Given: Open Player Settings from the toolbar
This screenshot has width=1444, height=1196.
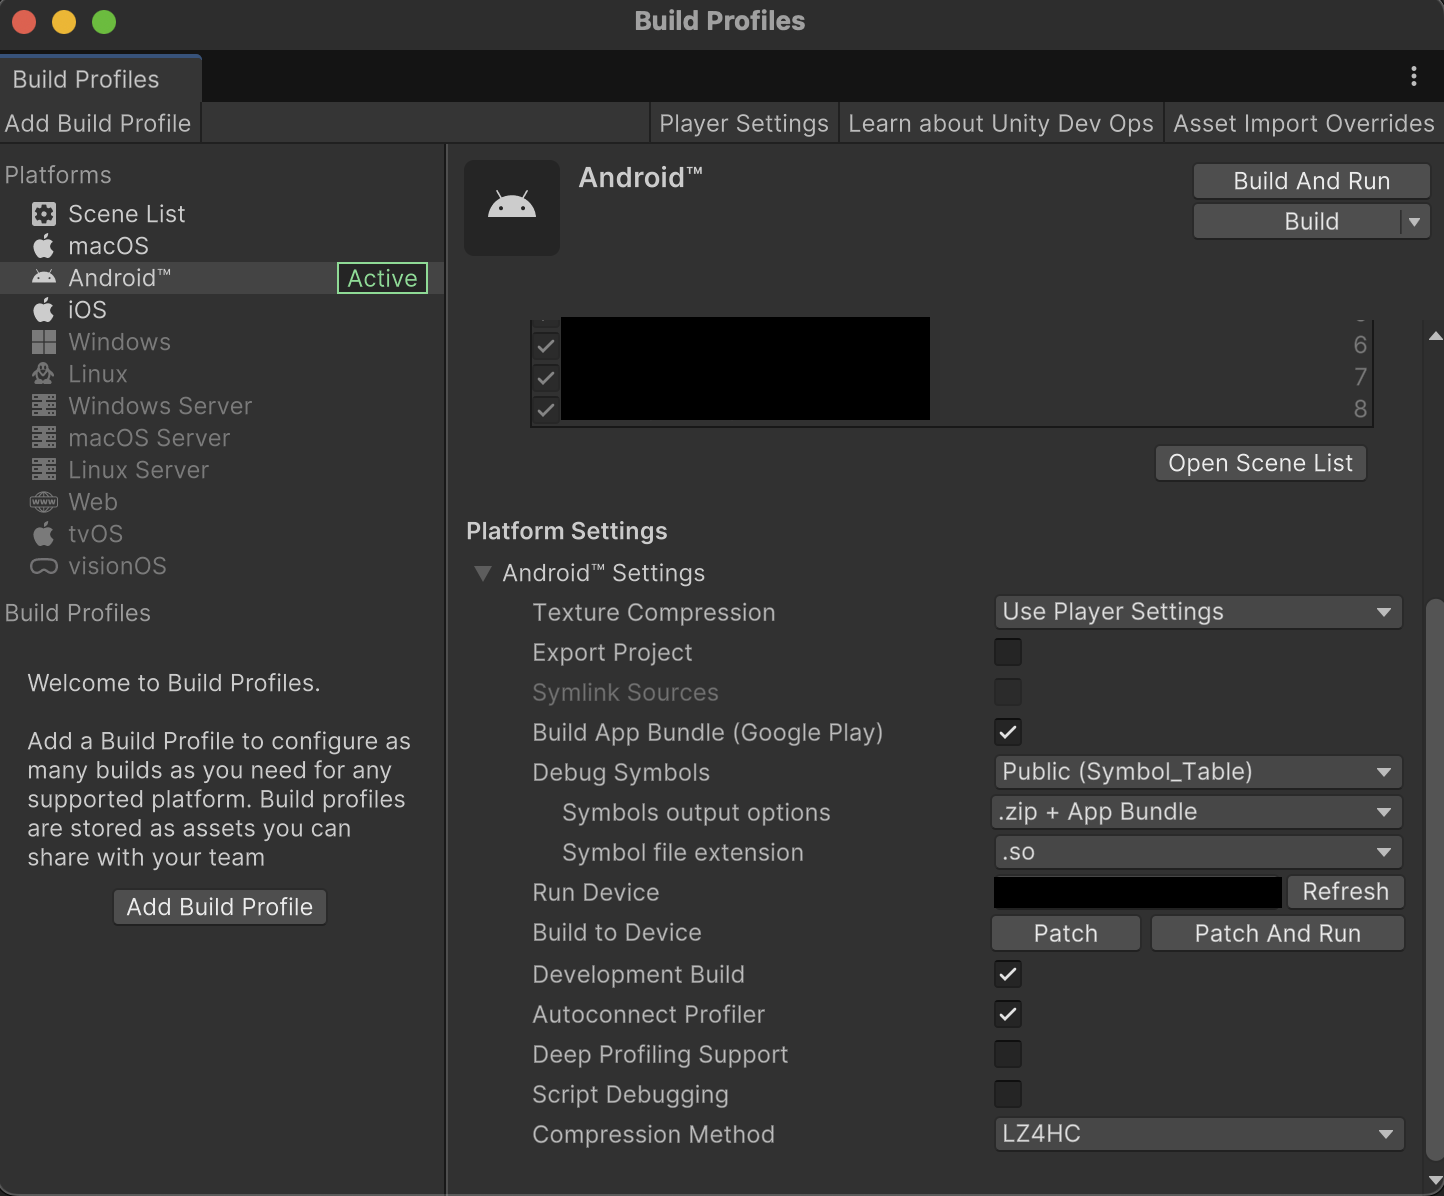Looking at the screenshot, I should (744, 123).
